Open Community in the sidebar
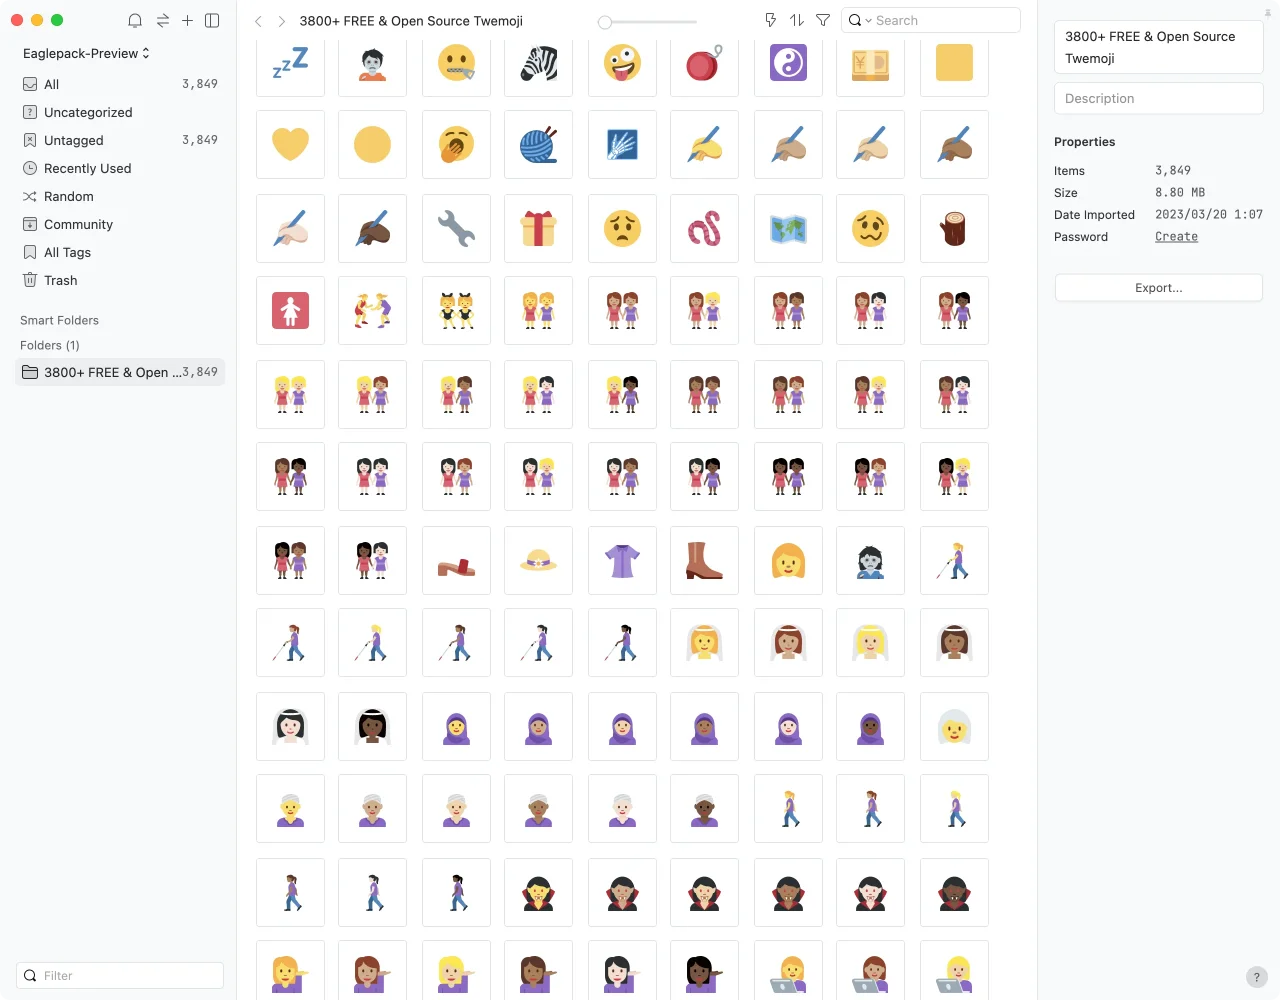This screenshot has width=1280, height=1000. [x=120, y=224]
